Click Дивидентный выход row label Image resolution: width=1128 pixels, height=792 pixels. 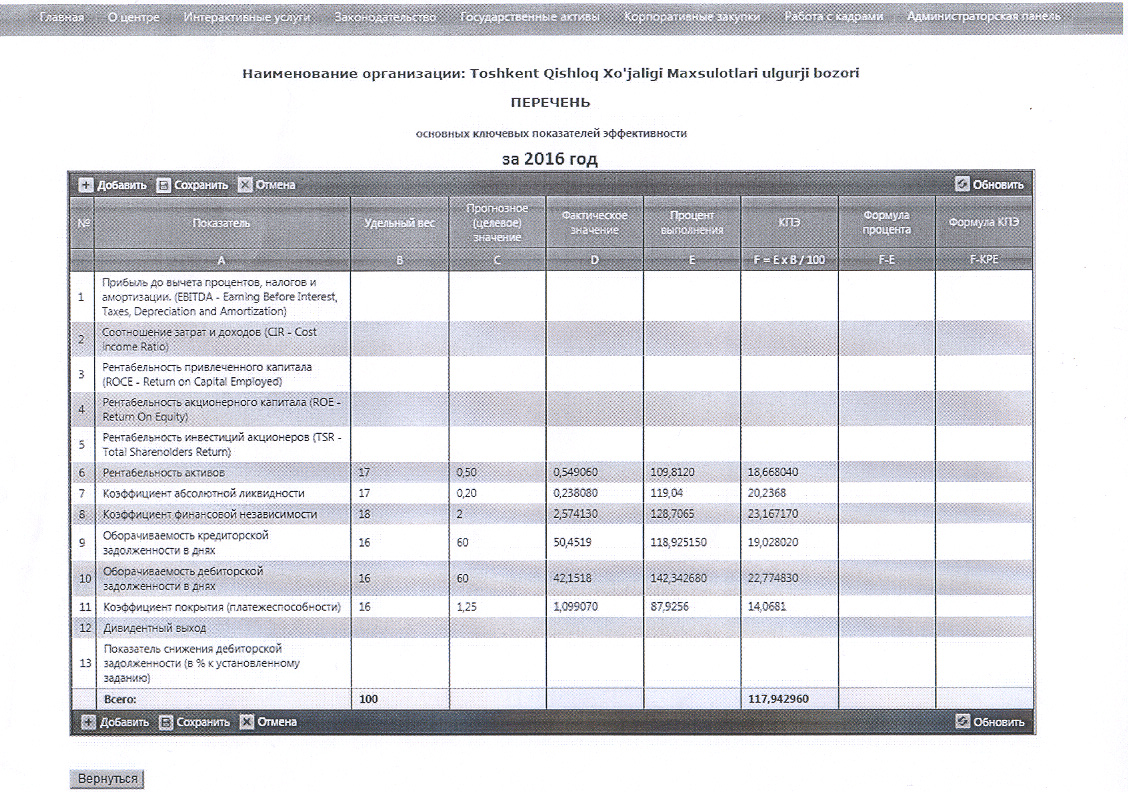click(x=155, y=628)
